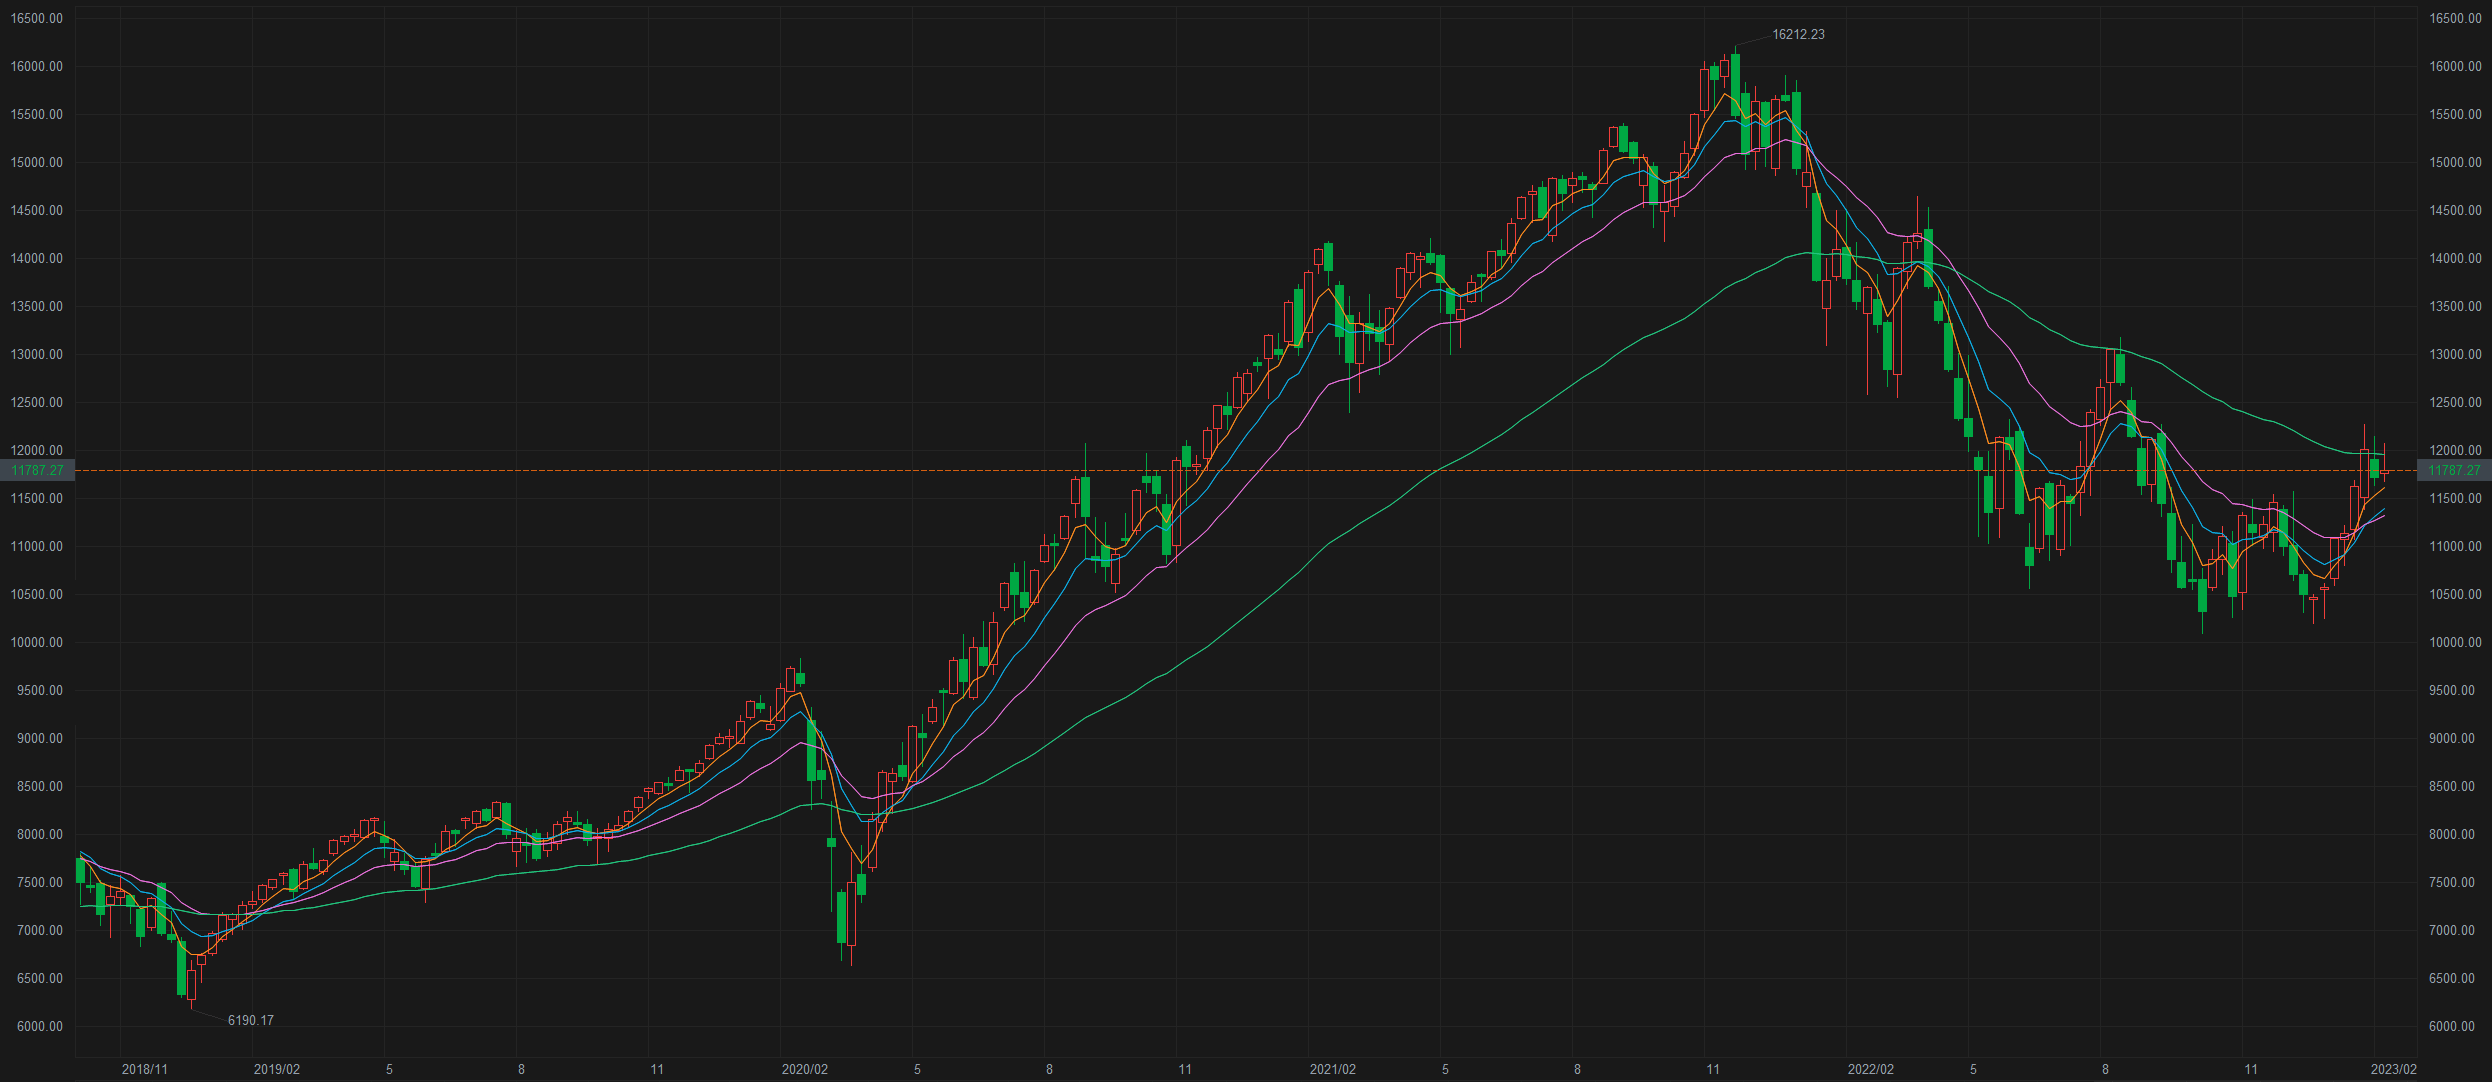Select the 11787.27 current price tag on left axis

(37, 470)
